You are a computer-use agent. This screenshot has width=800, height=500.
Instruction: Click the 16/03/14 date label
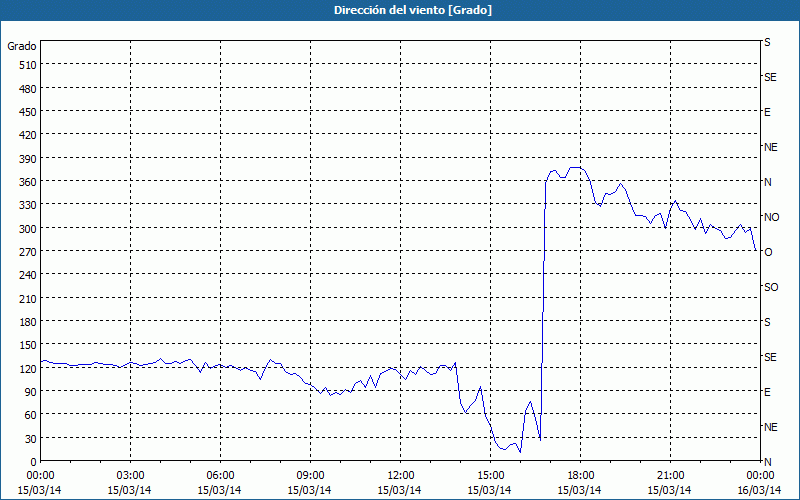pos(760,490)
